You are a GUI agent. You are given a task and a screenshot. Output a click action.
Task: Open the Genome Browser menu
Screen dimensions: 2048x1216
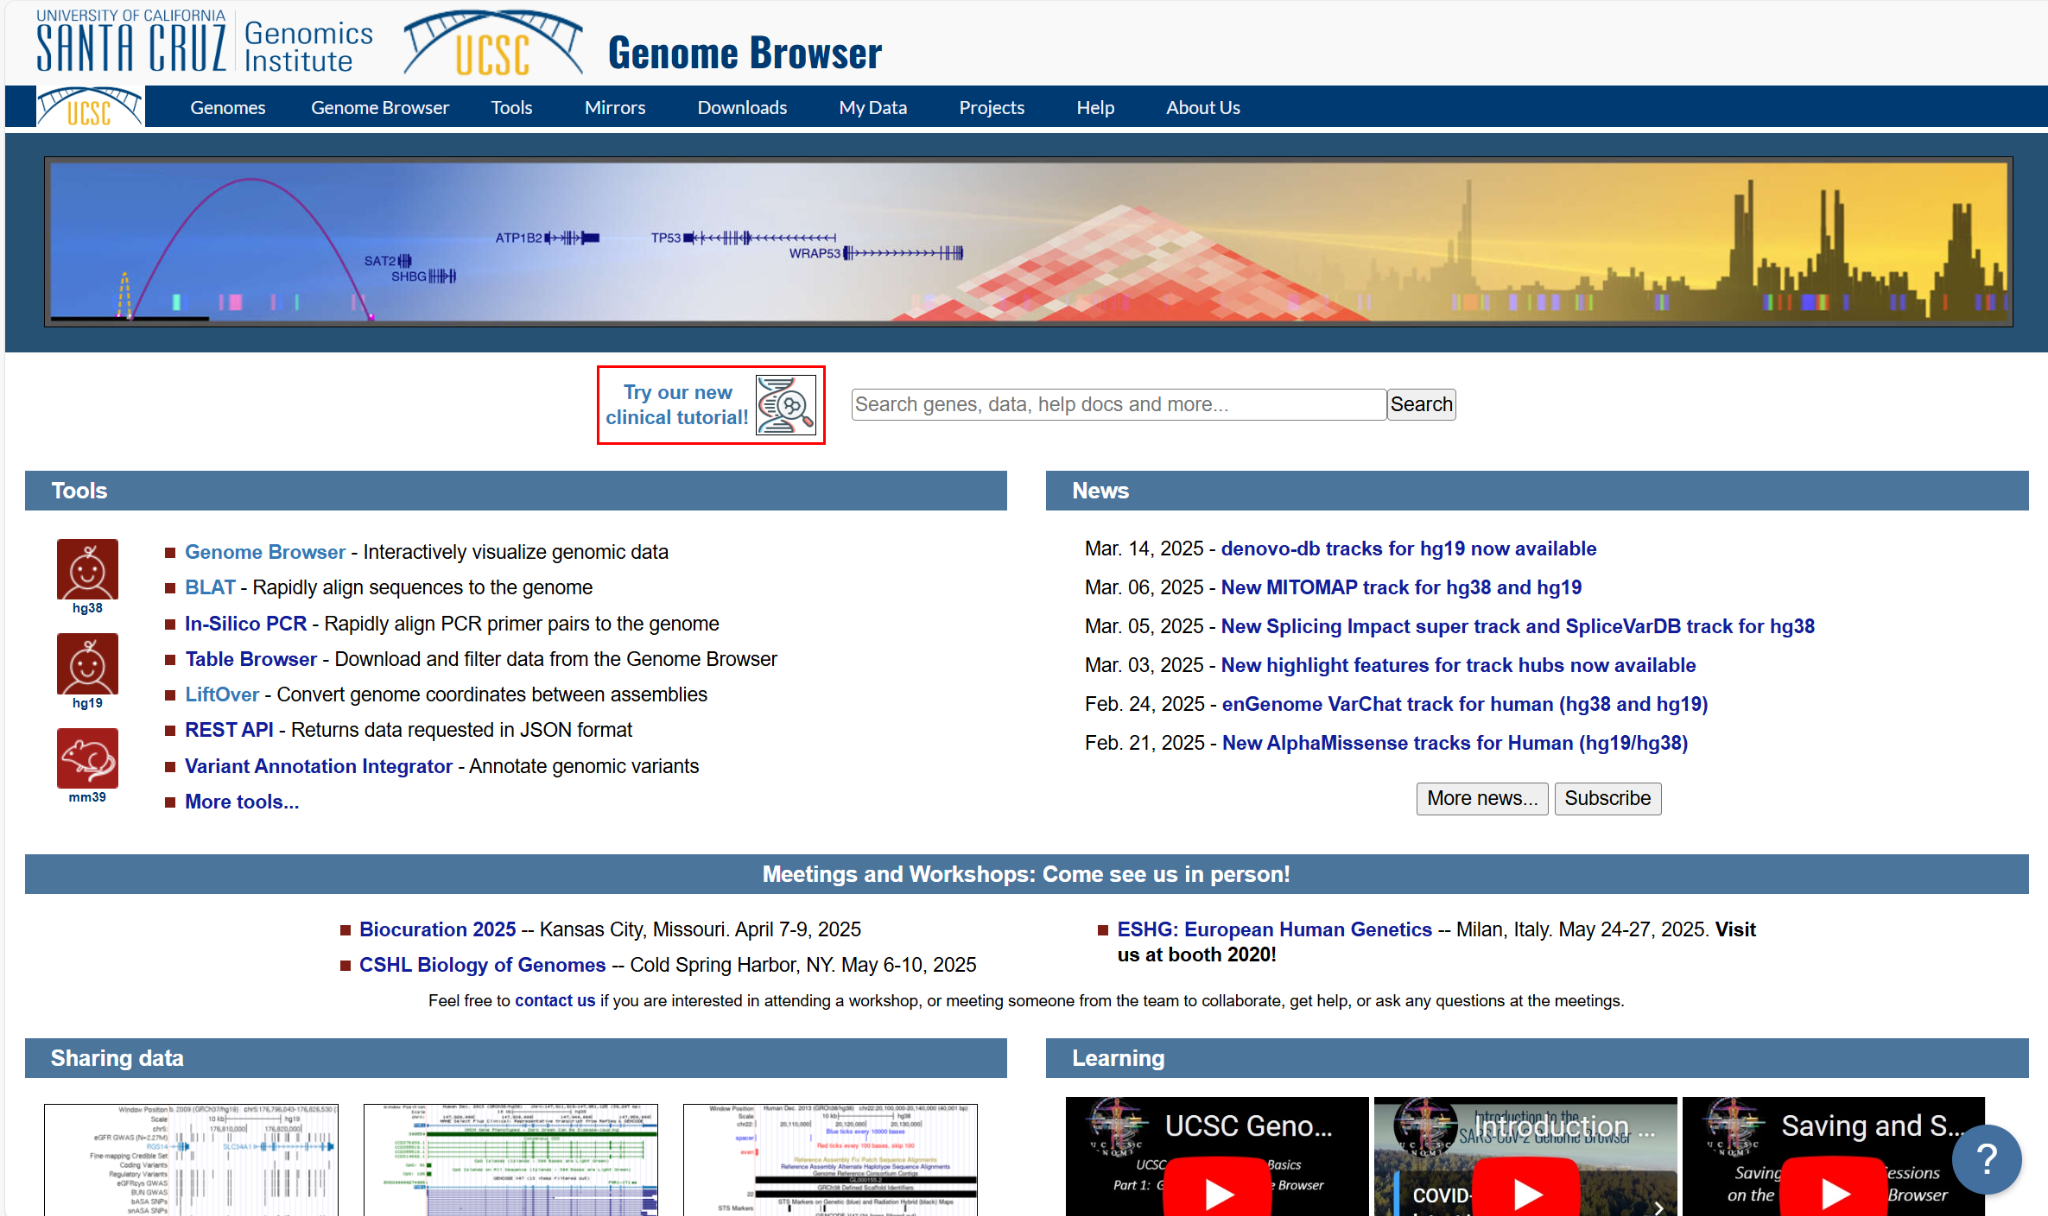click(380, 107)
